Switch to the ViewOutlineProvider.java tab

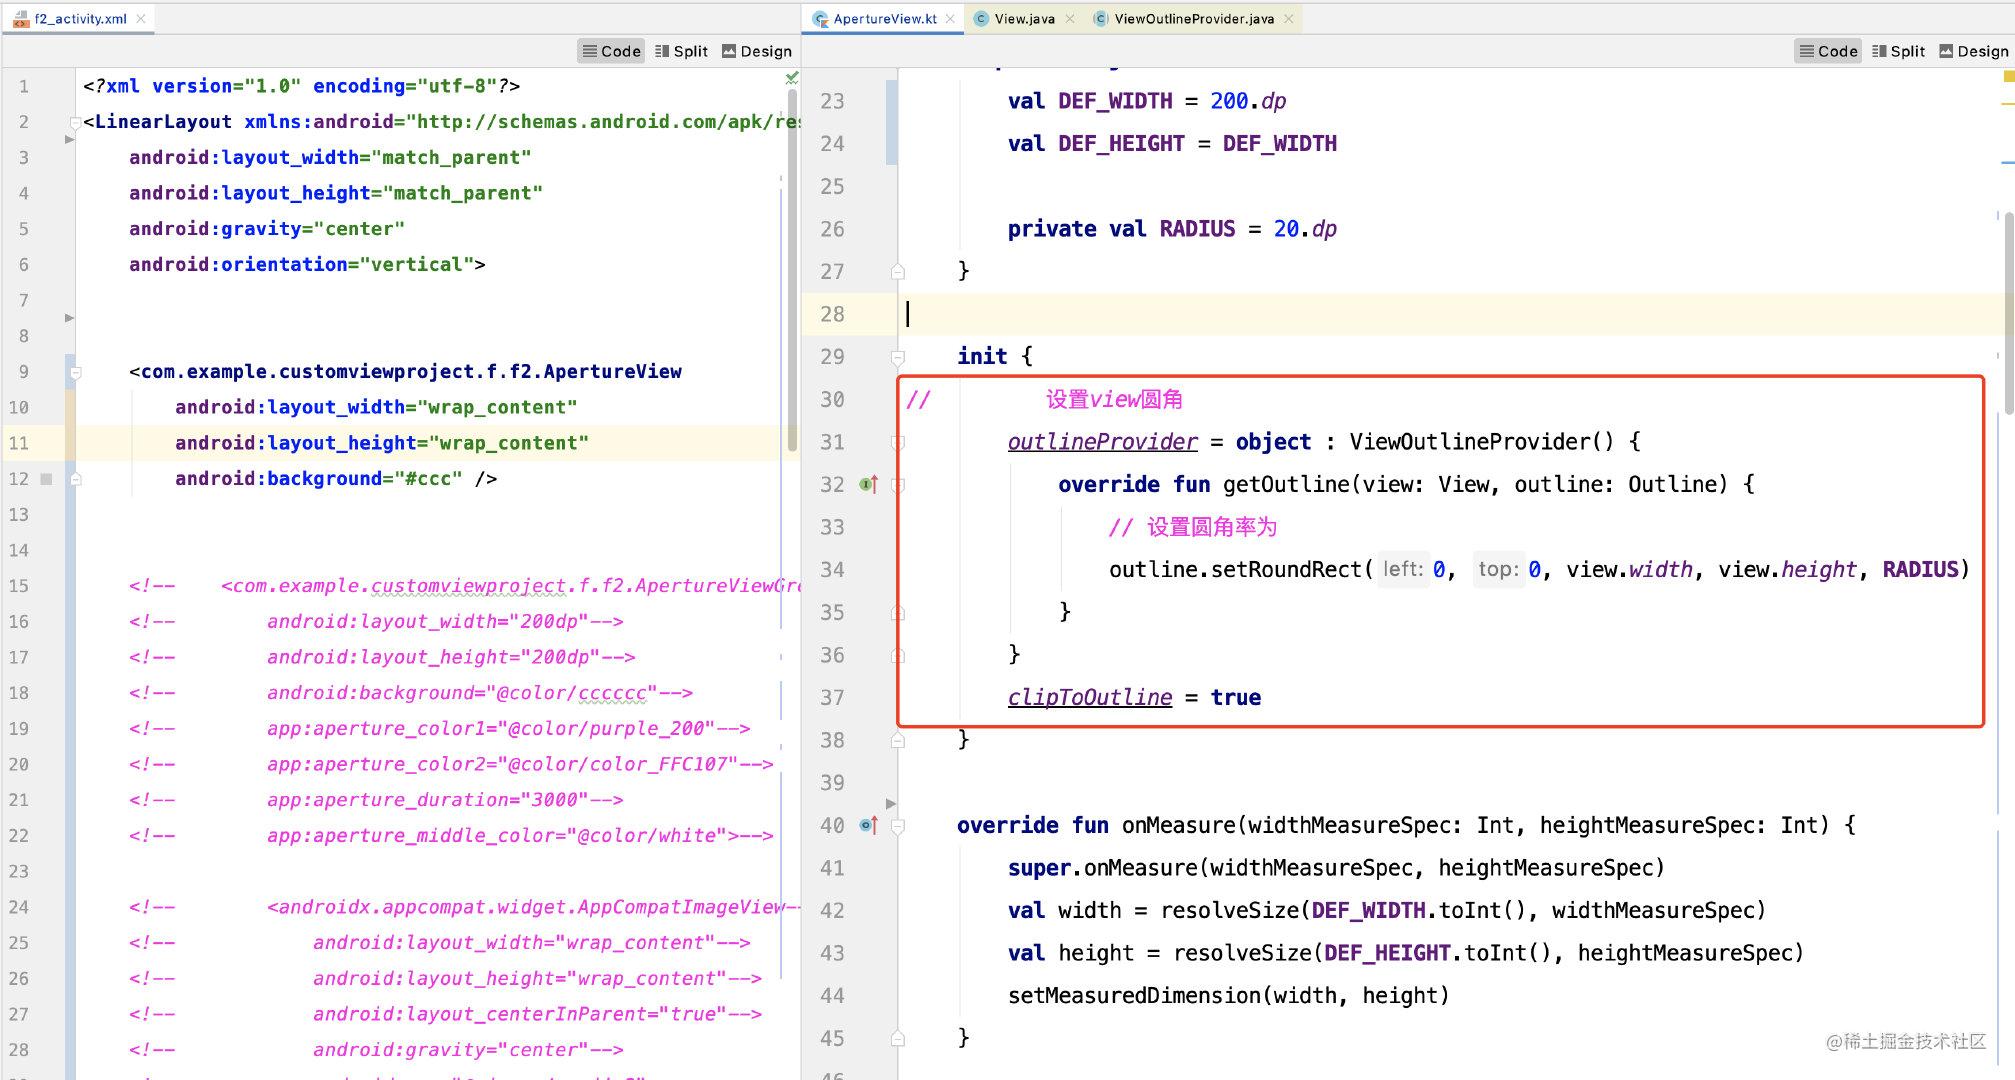[x=1193, y=18]
